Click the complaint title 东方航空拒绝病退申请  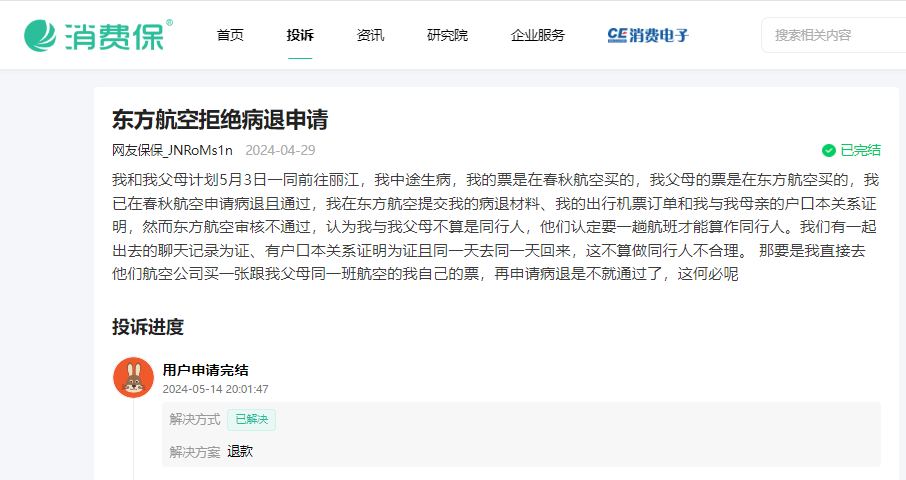(x=220, y=120)
